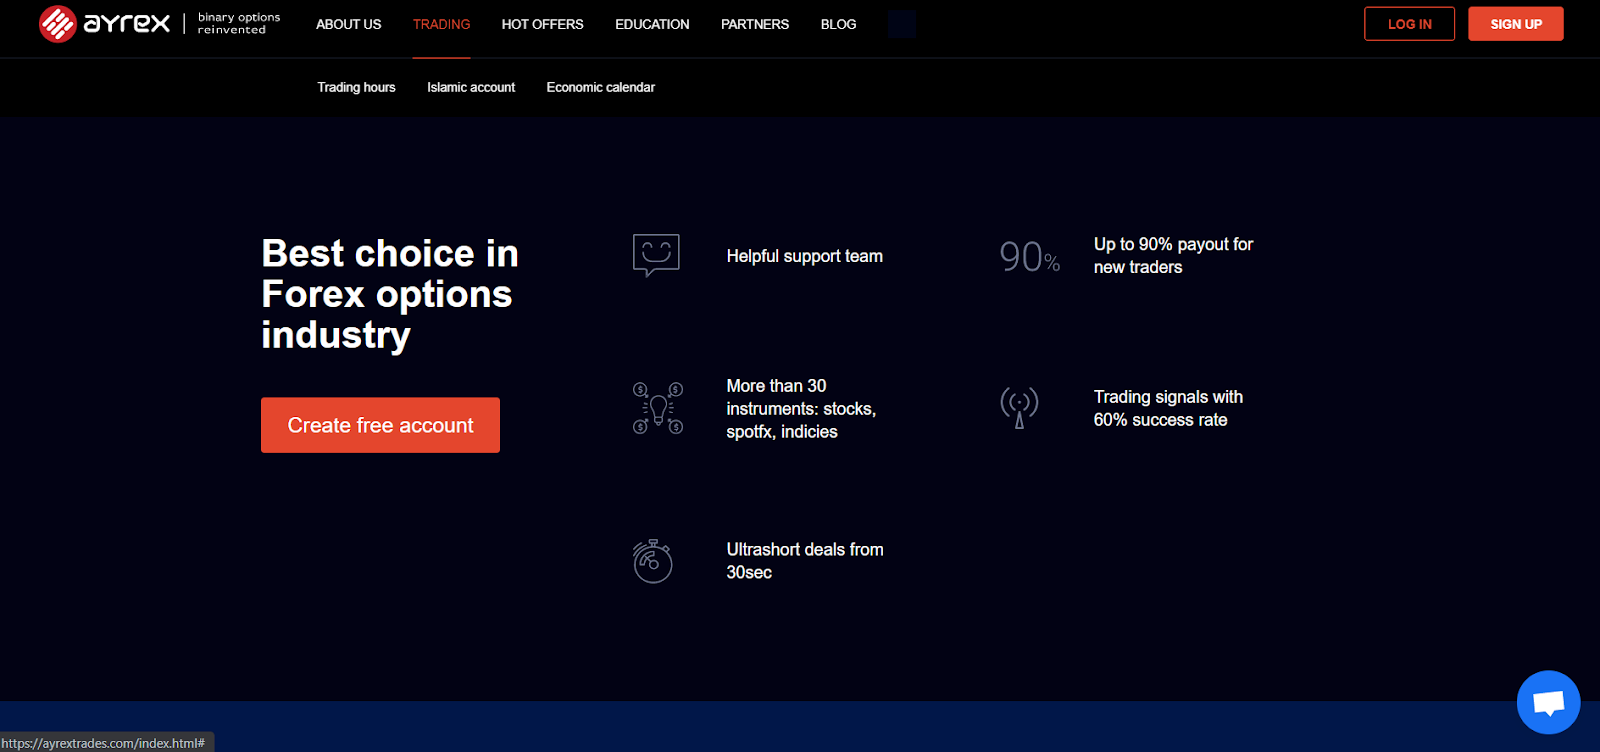Open the Trading menu
The image size is (1600, 752).
point(441,24)
